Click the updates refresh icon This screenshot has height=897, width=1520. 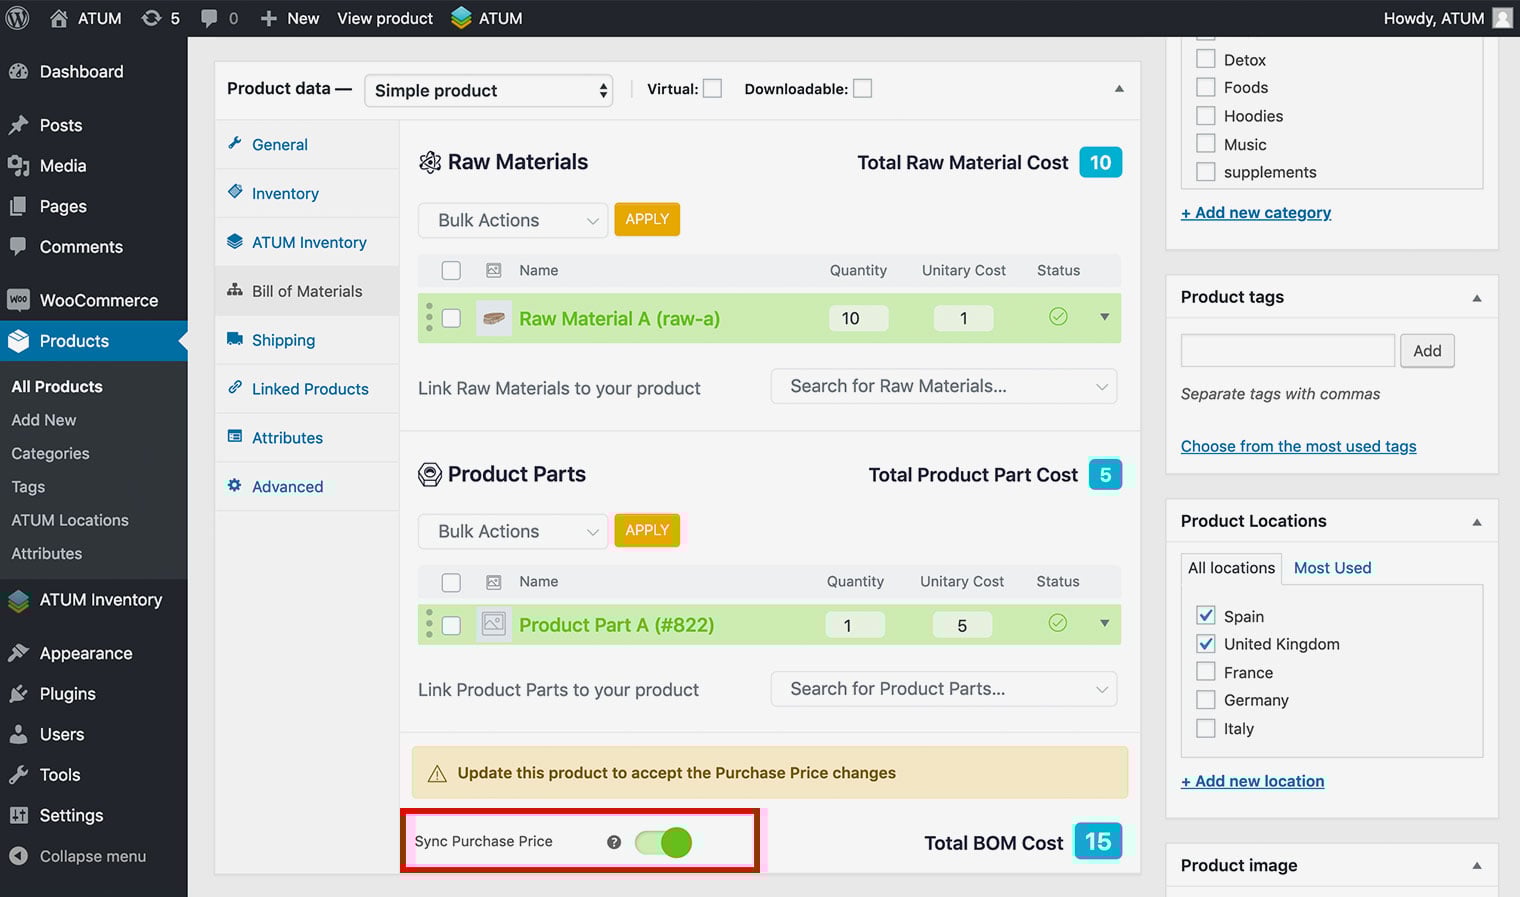pos(151,18)
